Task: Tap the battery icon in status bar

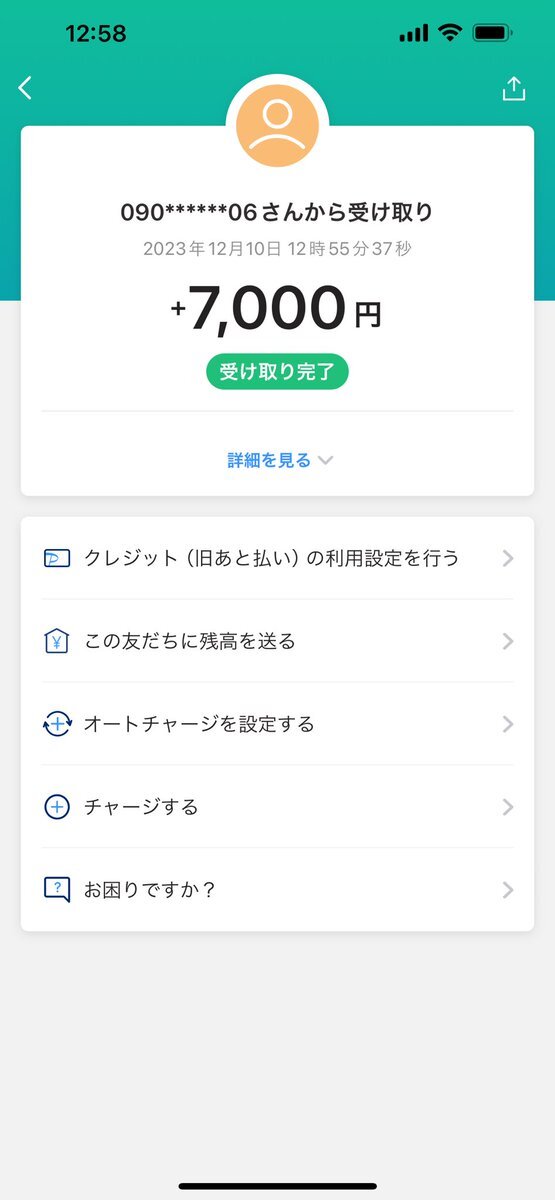Action: click(493, 33)
